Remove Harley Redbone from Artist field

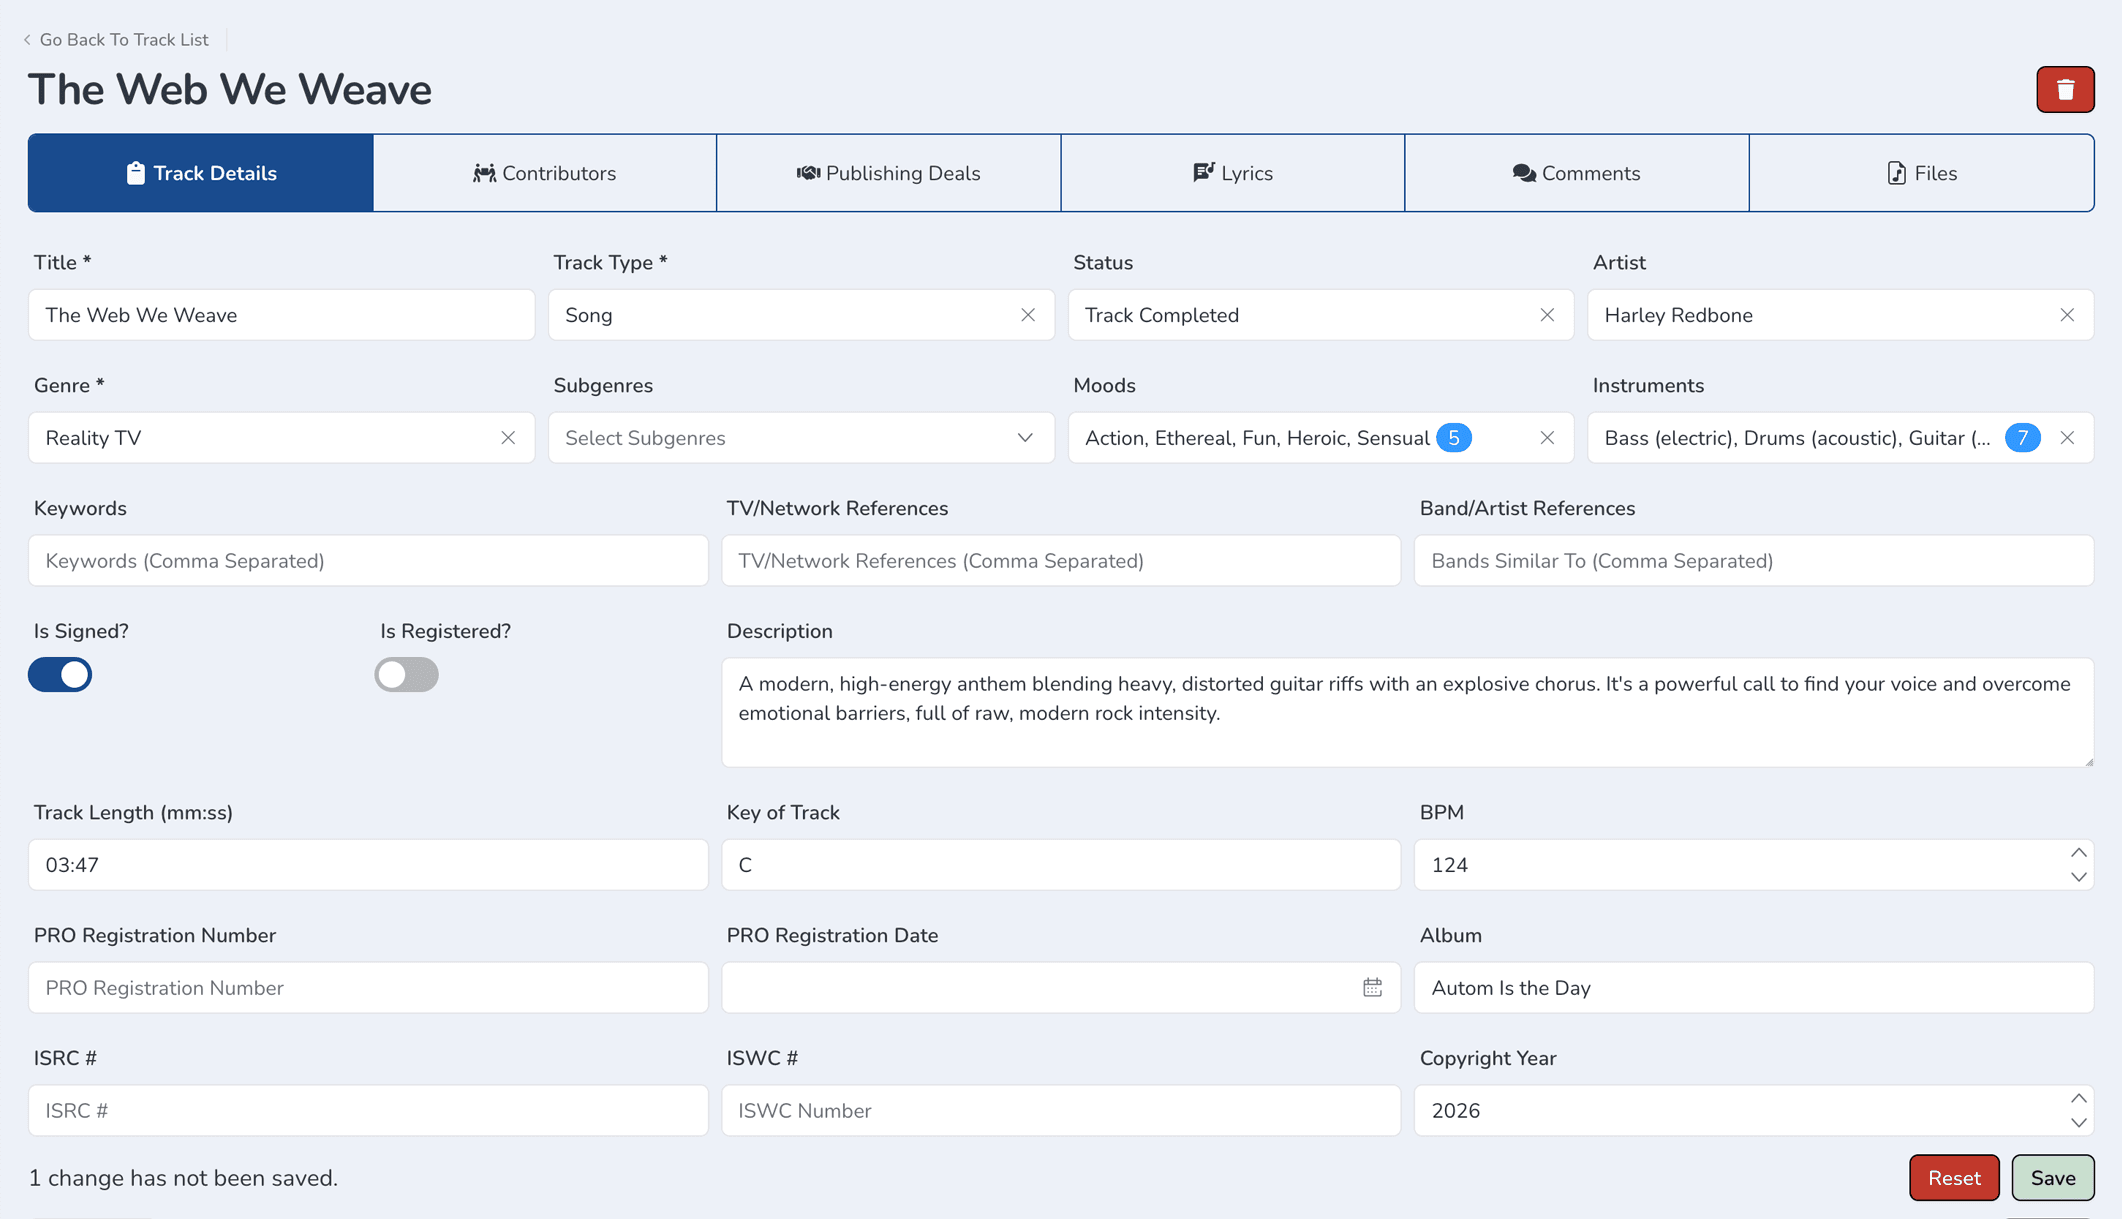(x=2067, y=315)
